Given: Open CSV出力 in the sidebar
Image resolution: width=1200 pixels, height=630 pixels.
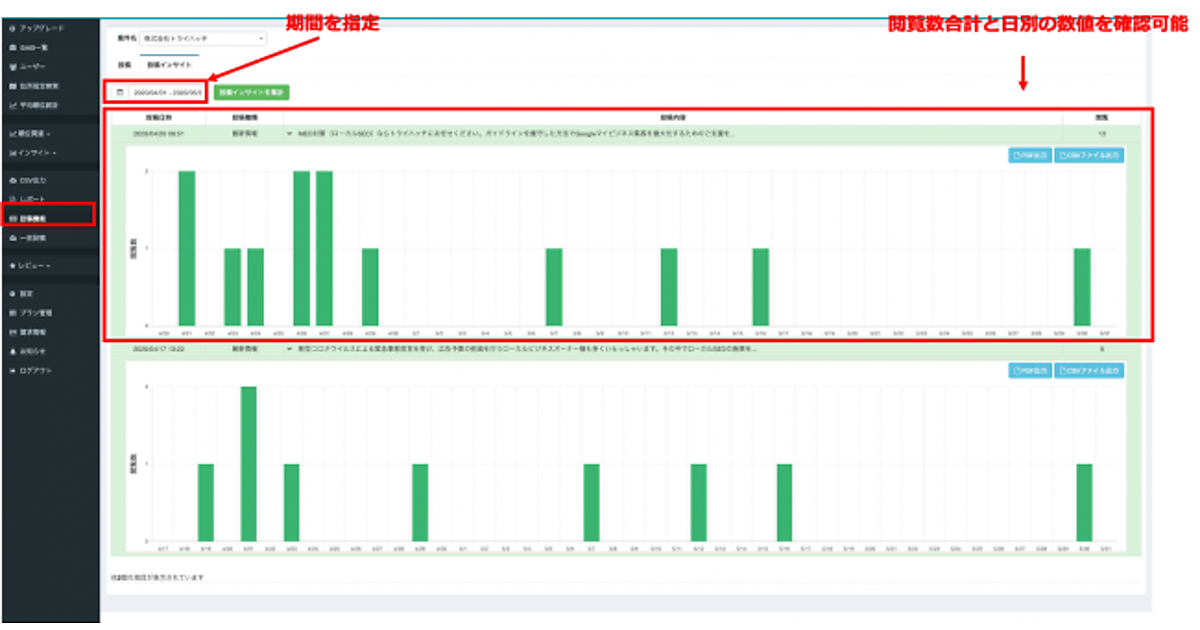Looking at the screenshot, I should (x=34, y=181).
